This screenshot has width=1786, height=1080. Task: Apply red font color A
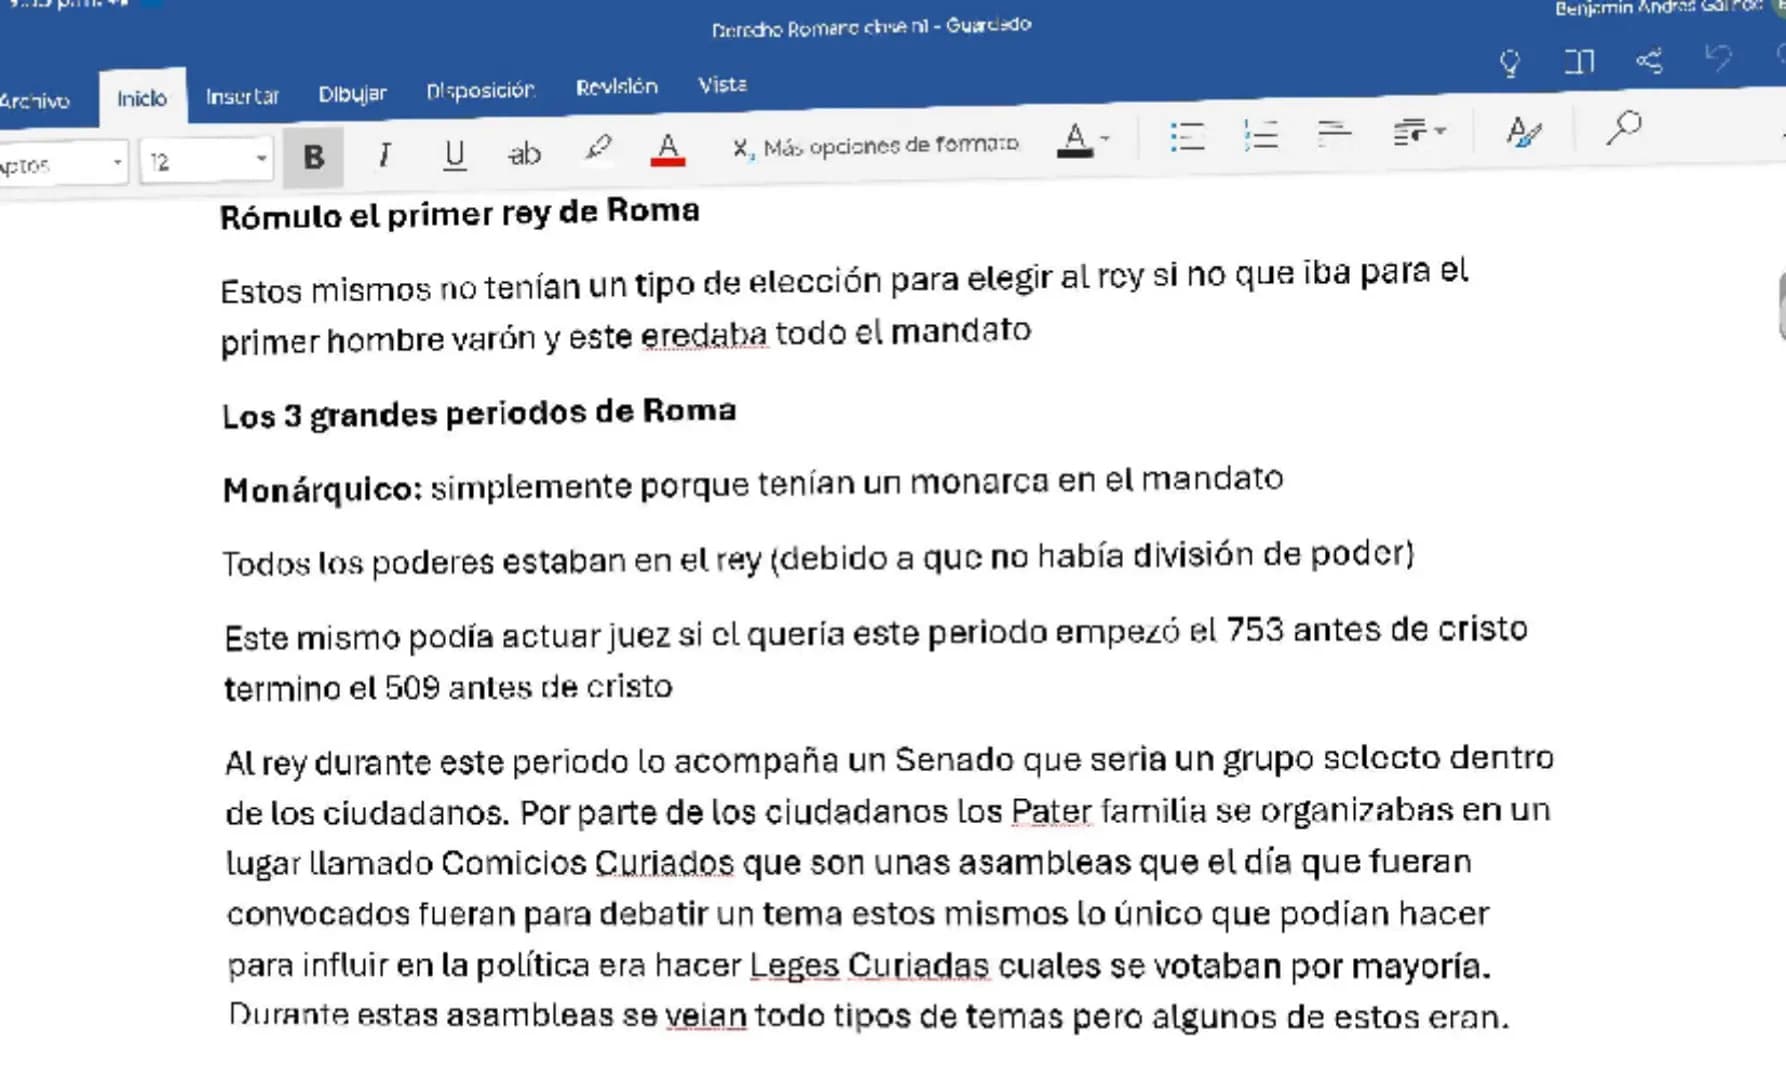668,148
